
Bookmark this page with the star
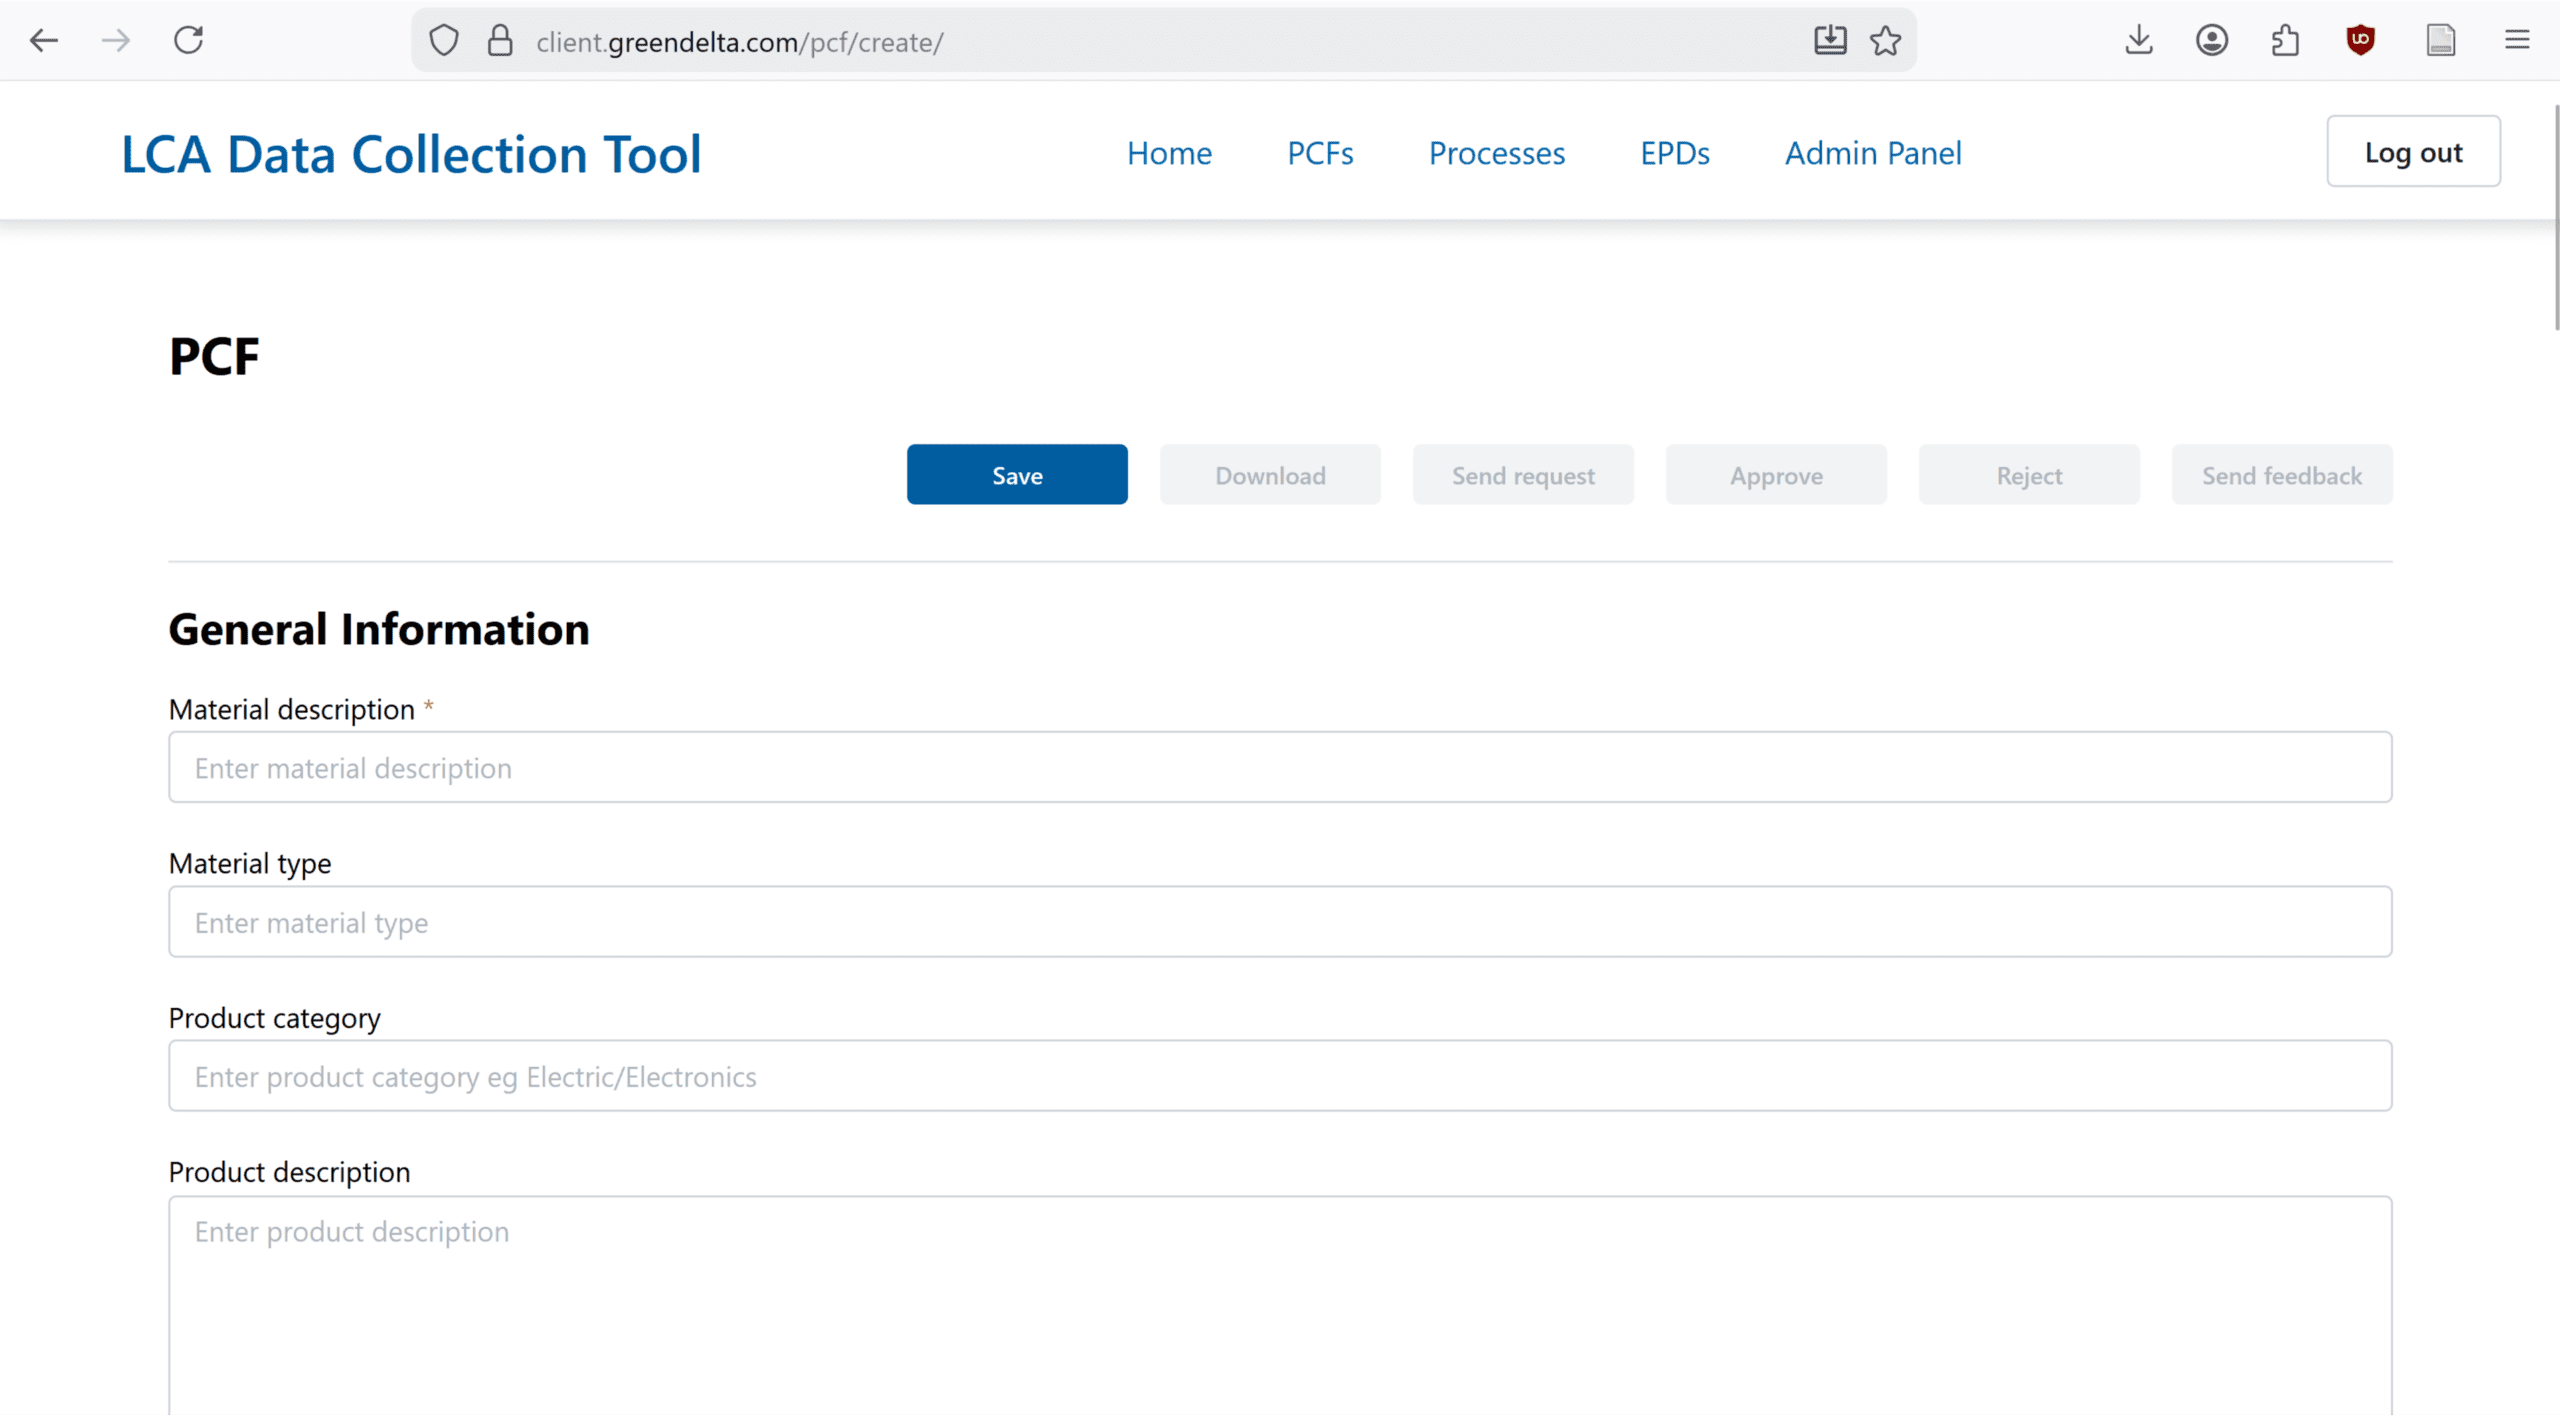tap(1885, 41)
